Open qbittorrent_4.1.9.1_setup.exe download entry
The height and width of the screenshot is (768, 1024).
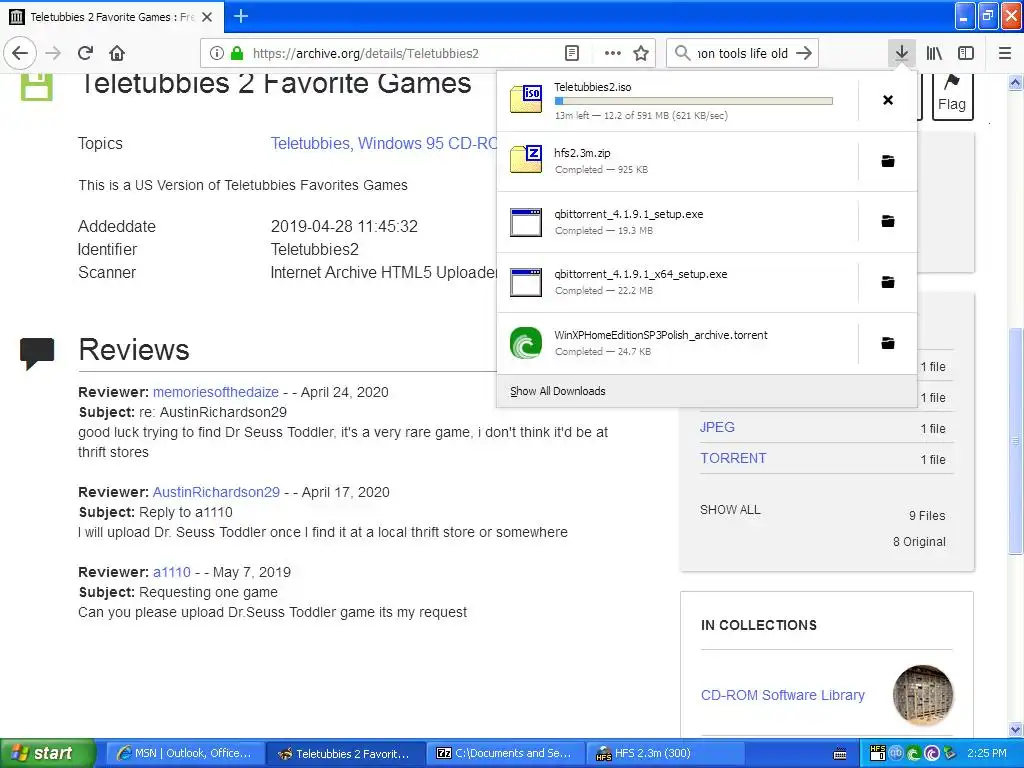pyautogui.click(x=677, y=221)
